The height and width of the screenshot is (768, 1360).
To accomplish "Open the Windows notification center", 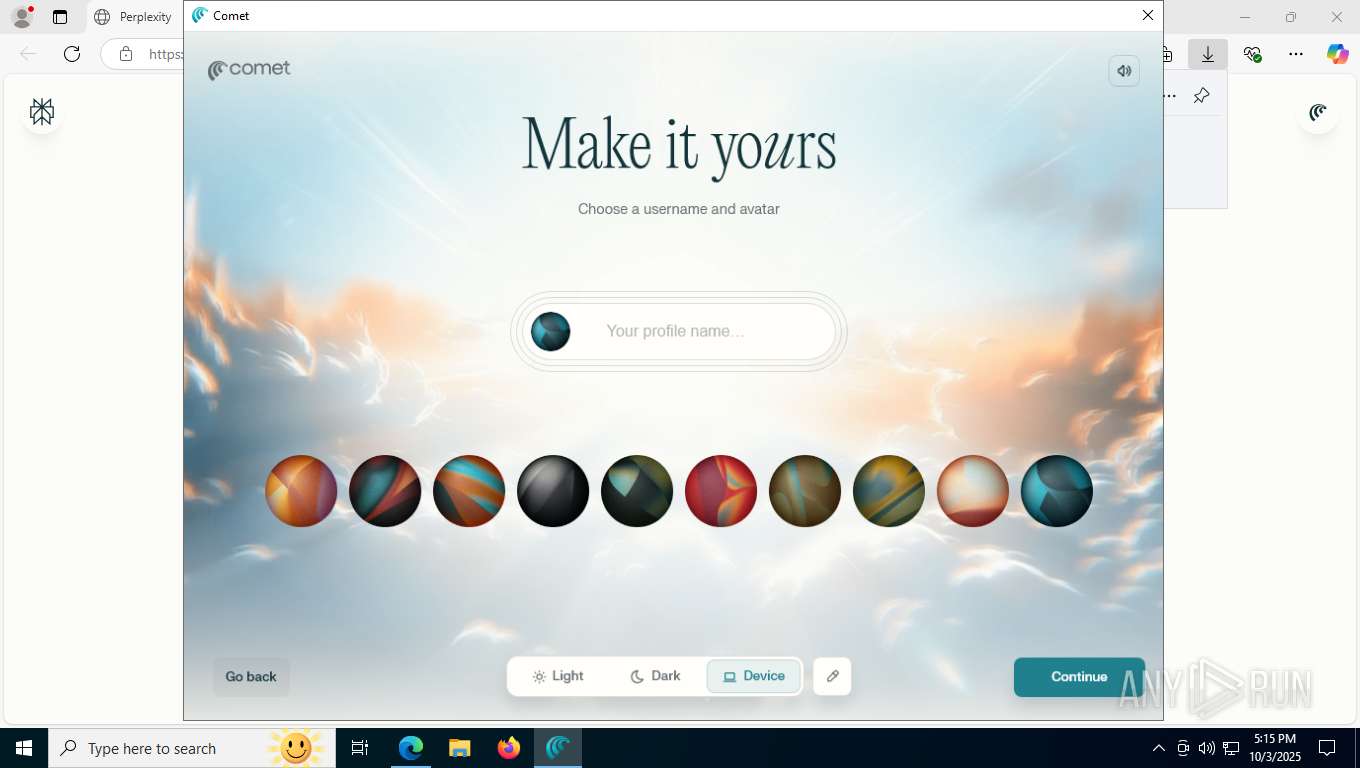I will click(x=1327, y=748).
